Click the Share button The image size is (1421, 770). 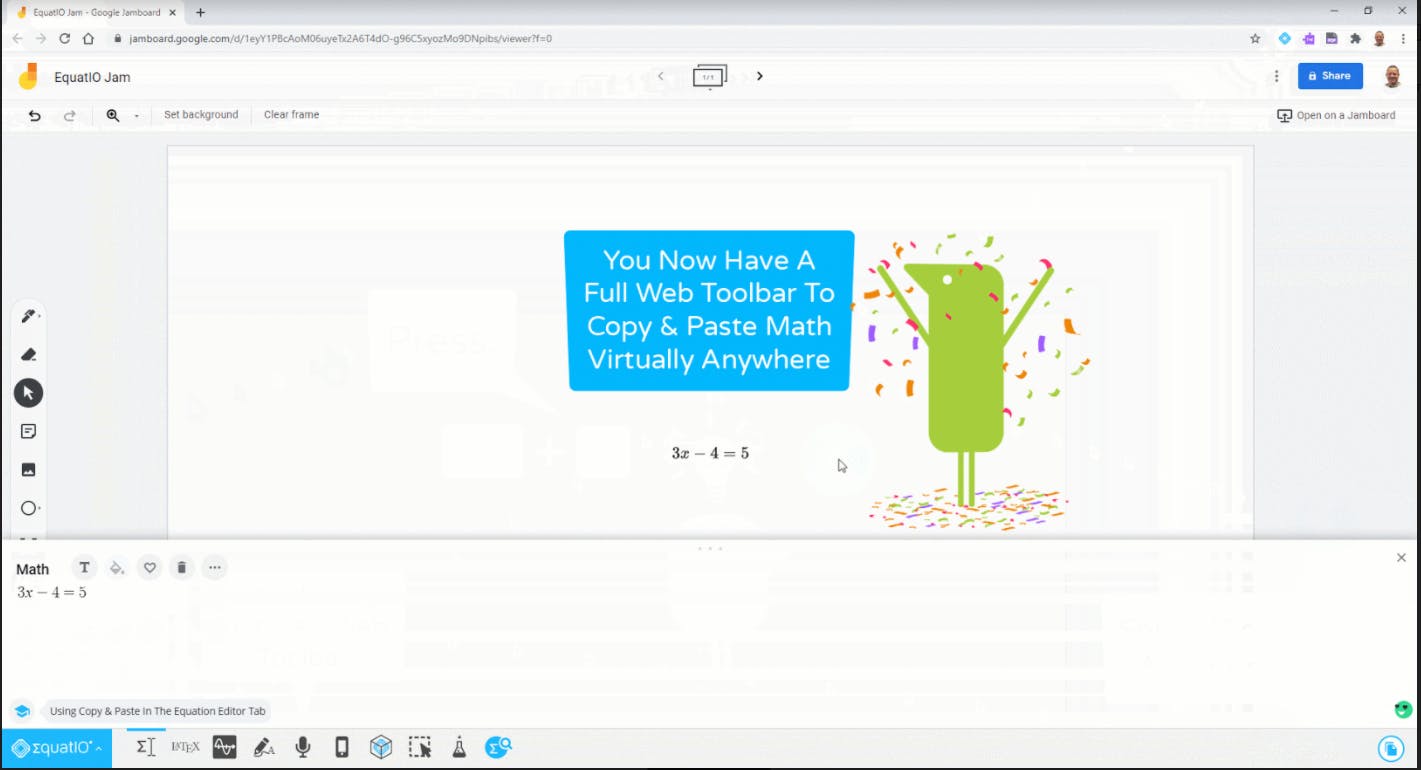coord(1330,75)
